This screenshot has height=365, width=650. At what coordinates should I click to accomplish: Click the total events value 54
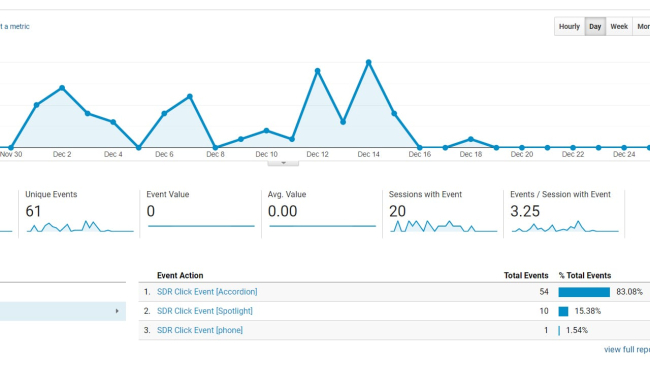point(544,292)
